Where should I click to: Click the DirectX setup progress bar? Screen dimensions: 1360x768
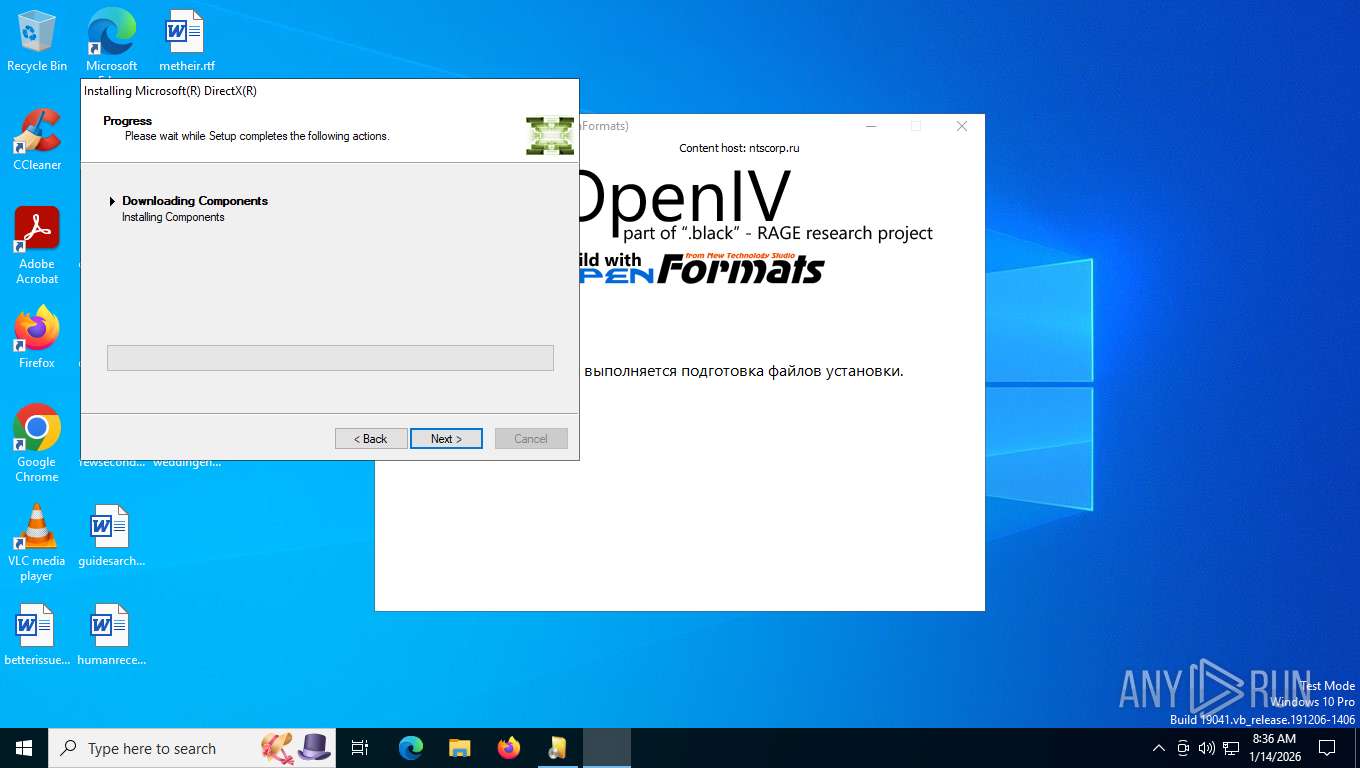pos(330,358)
